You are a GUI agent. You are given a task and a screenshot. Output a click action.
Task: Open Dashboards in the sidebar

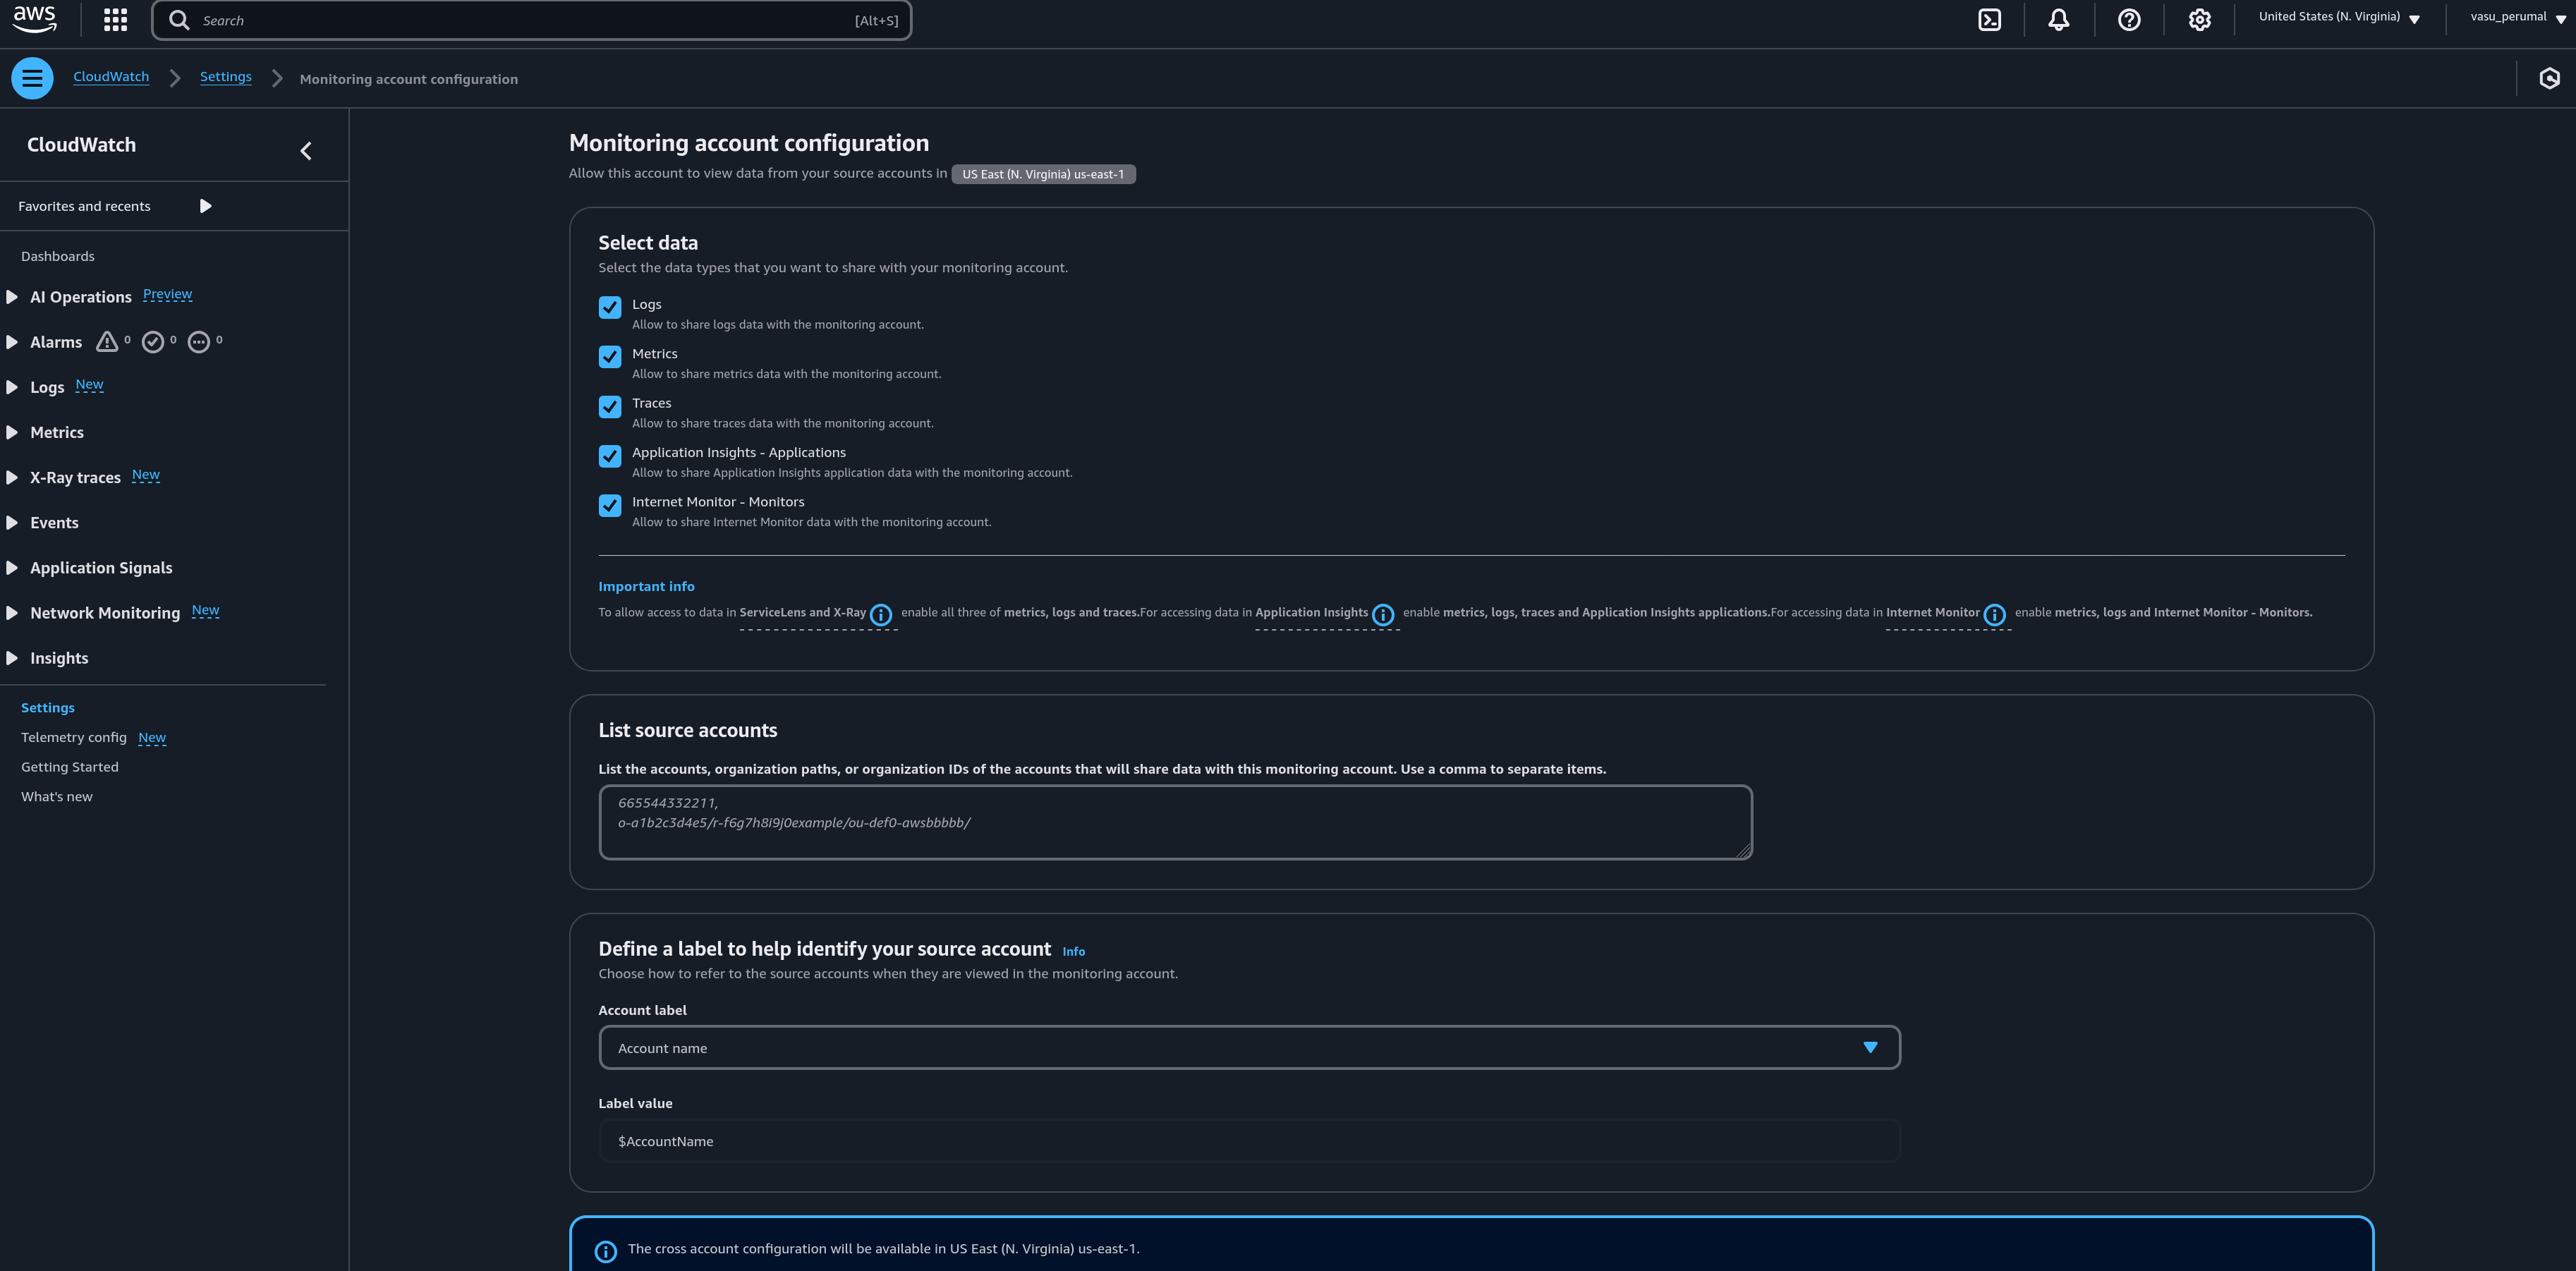[58, 256]
